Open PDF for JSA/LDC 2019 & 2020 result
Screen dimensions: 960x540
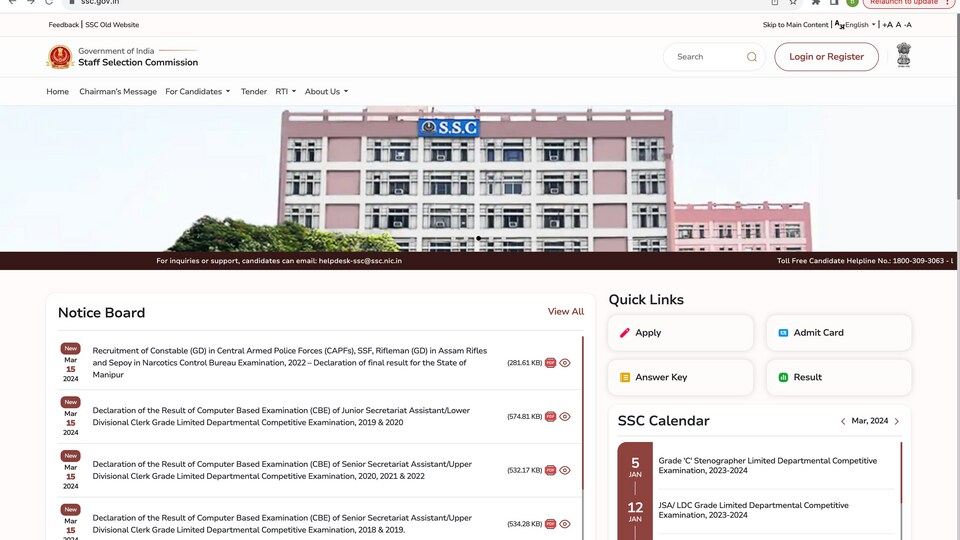(550, 417)
